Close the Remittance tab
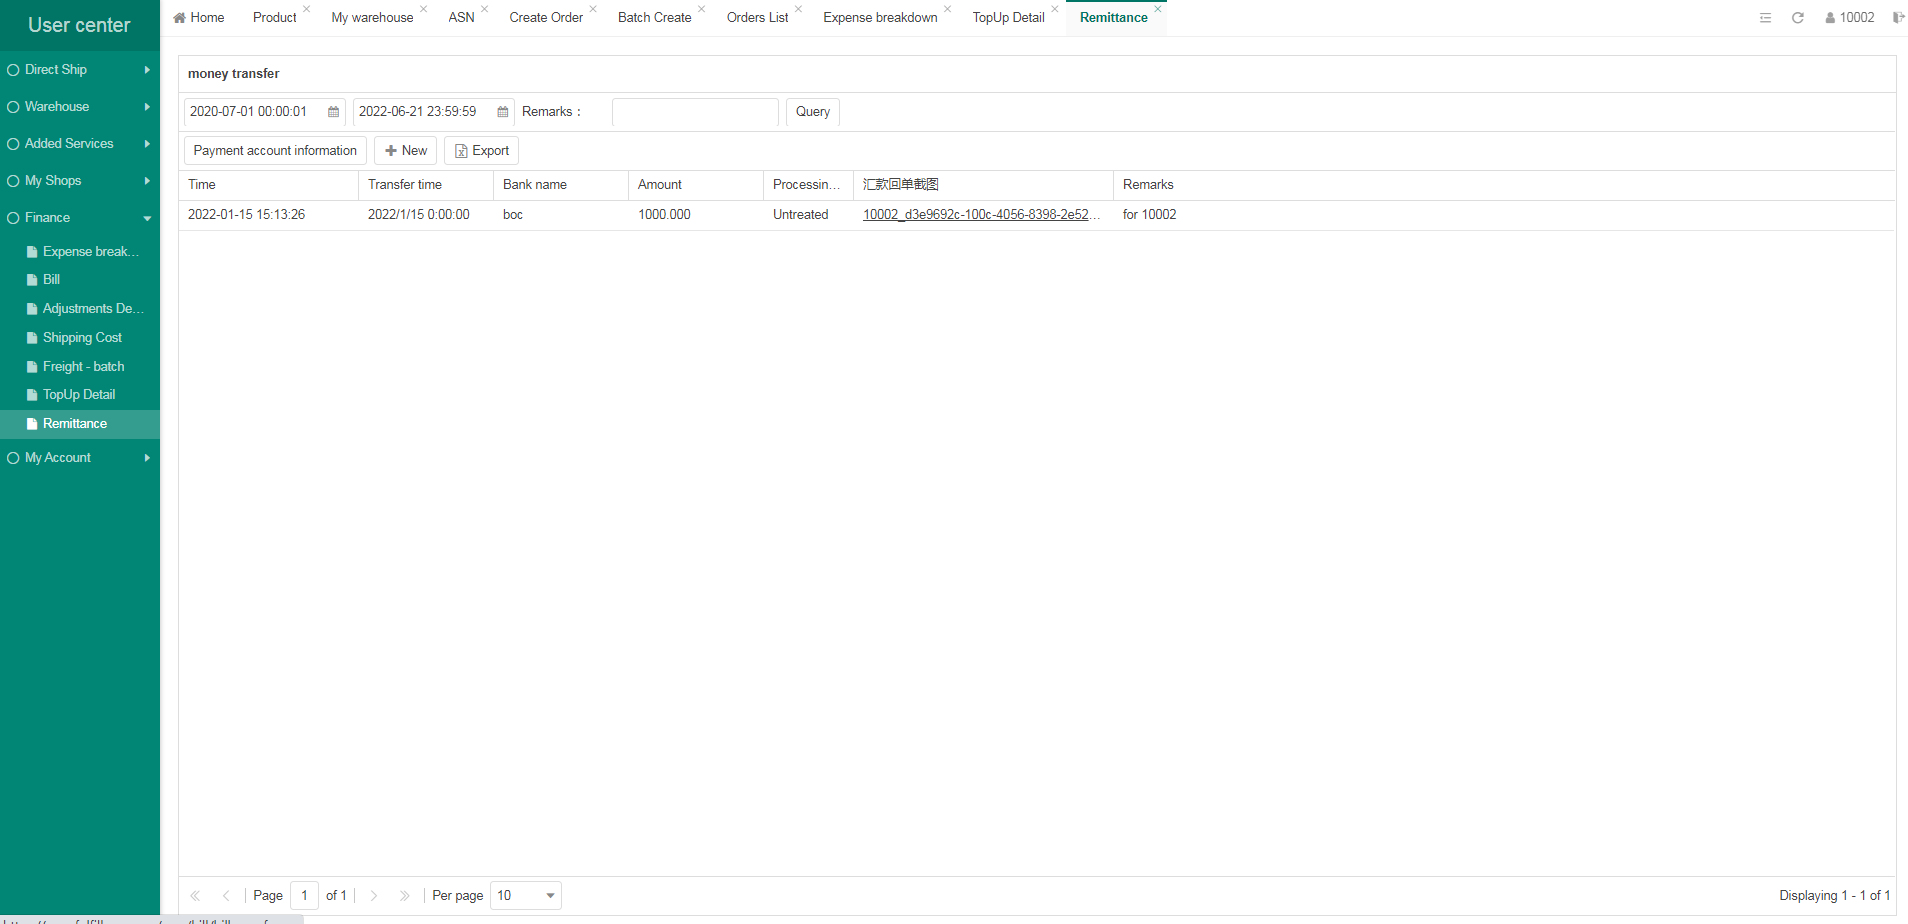1908x924 pixels. (x=1158, y=9)
